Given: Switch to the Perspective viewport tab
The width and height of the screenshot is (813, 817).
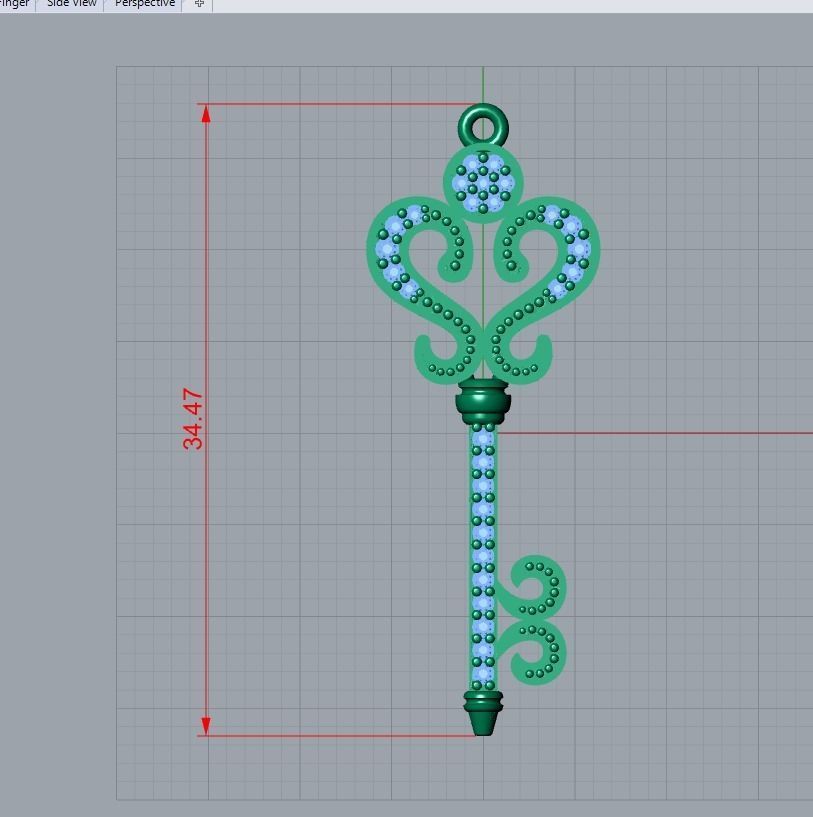Looking at the screenshot, I should [x=145, y=4].
